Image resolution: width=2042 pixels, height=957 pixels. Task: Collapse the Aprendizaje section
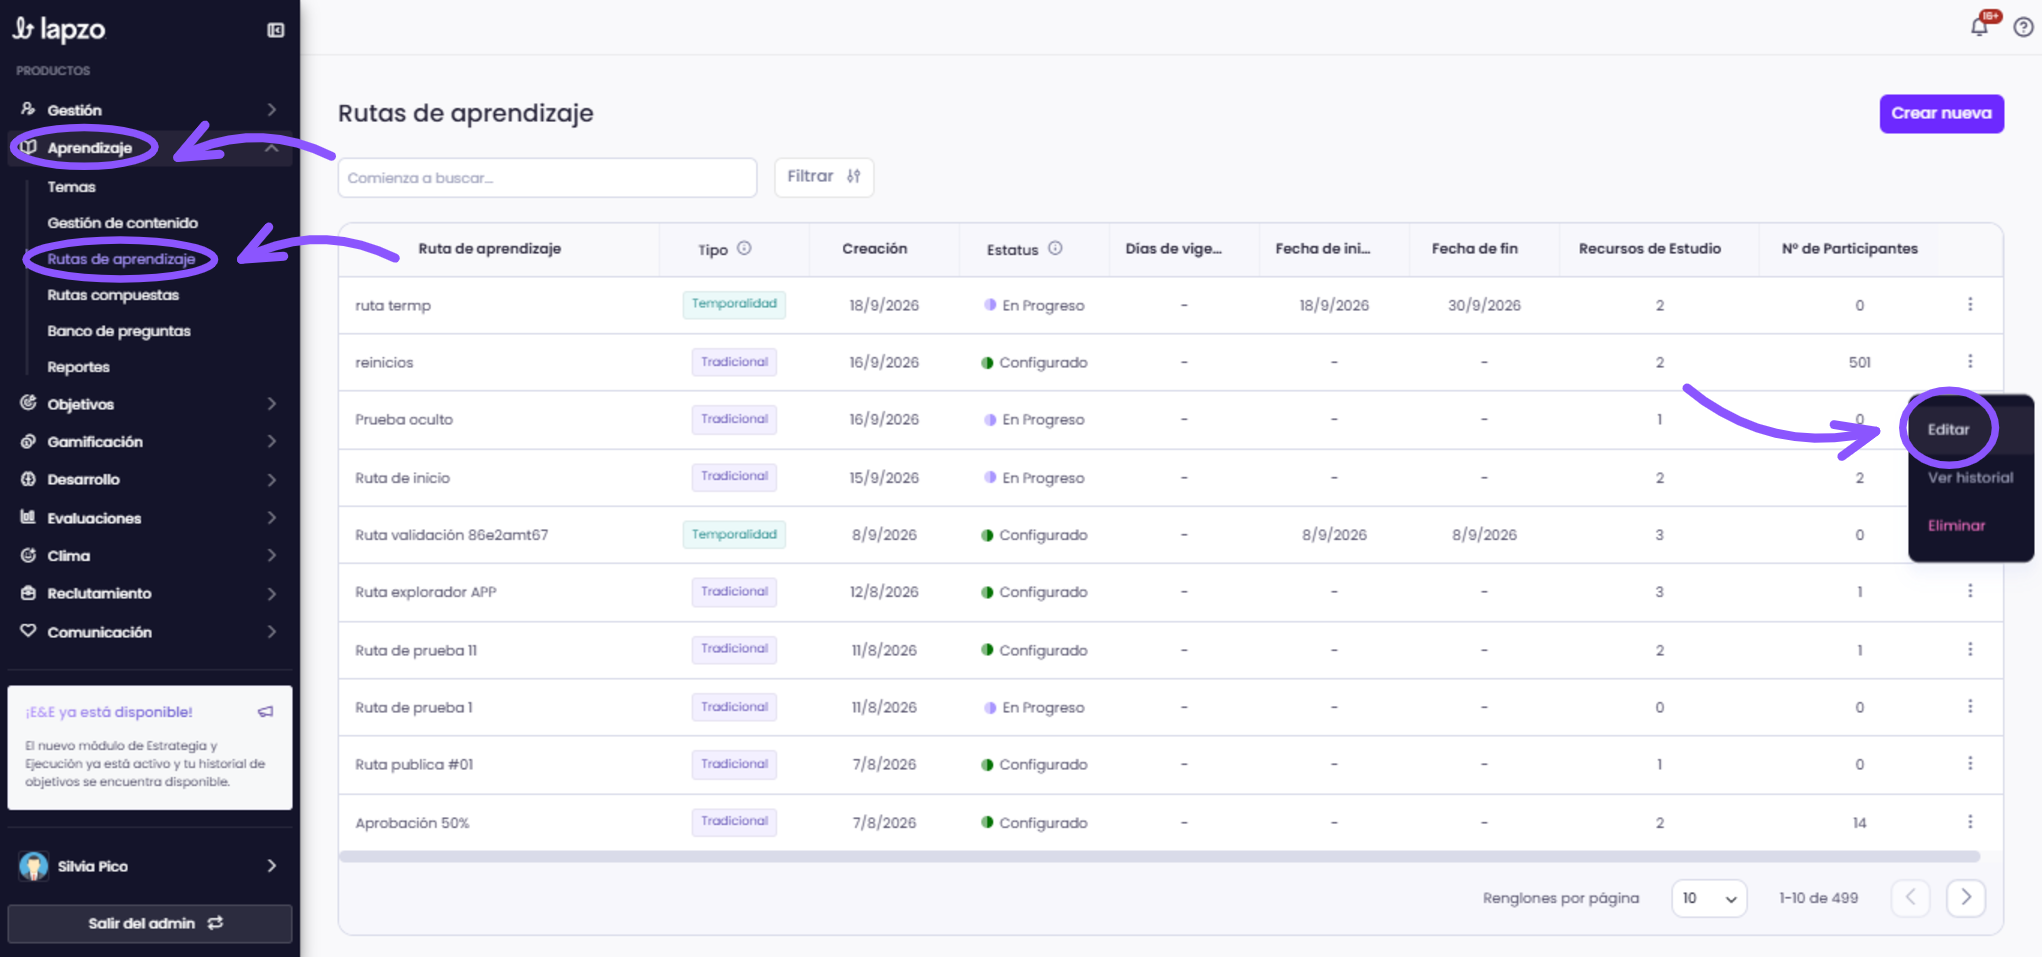(x=150, y=148)
